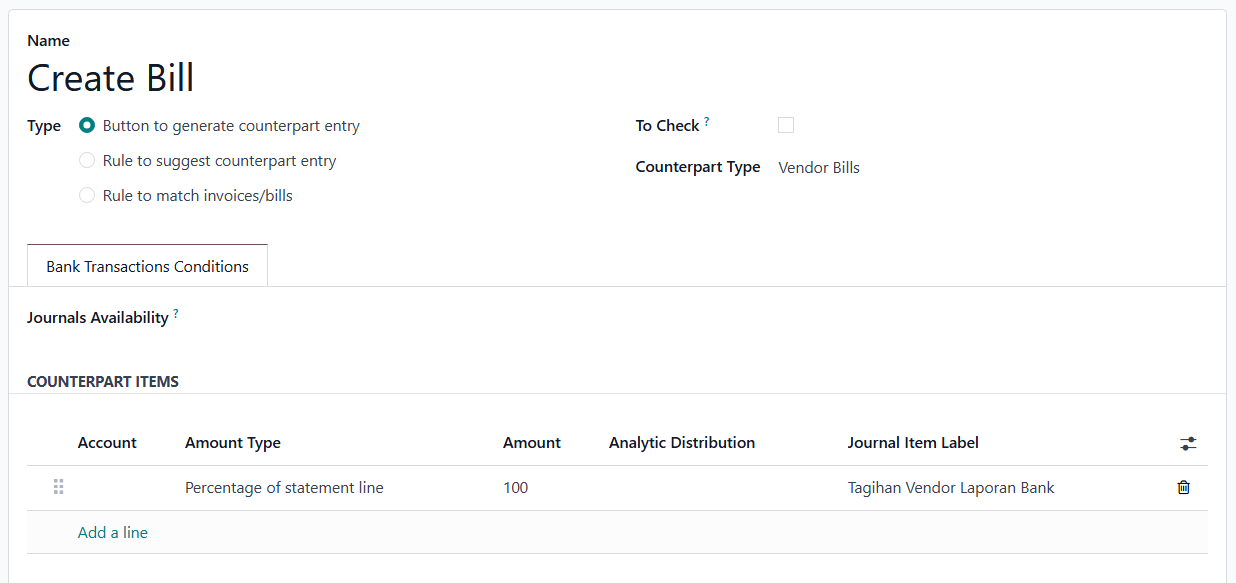This screenshot has width=1236, height=583.
Task: Delete the counterpart line with trash icon
Action: (1183, 488)
